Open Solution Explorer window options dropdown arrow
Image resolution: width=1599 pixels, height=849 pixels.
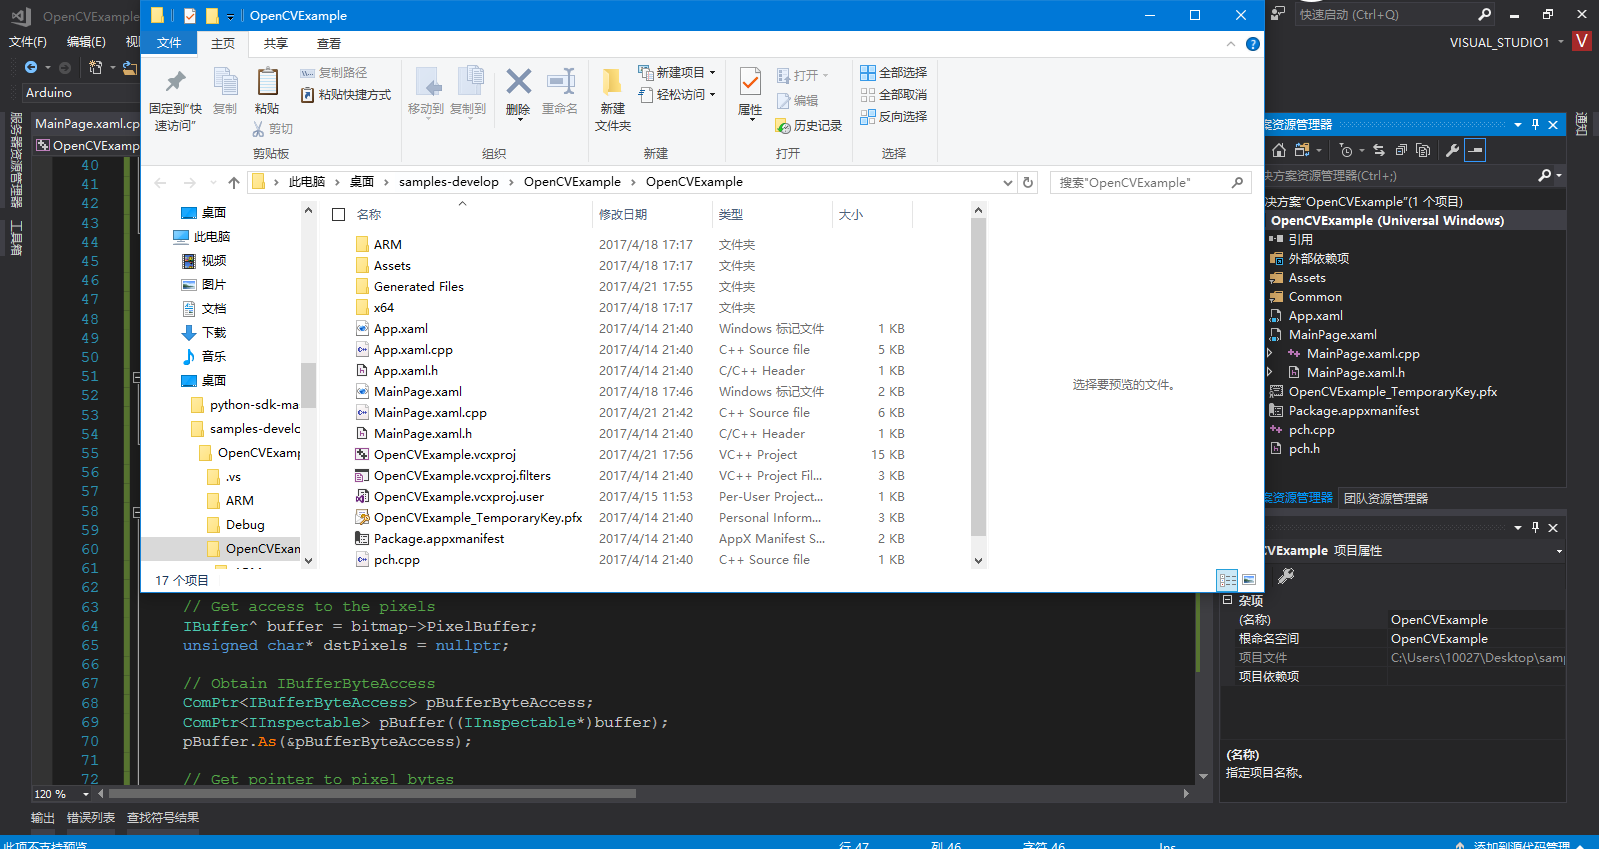(x=1518, y=125)
